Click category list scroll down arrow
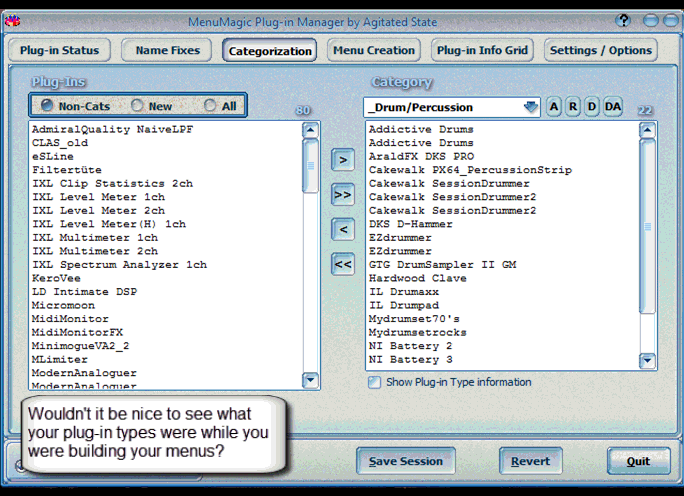 (647, 361)
